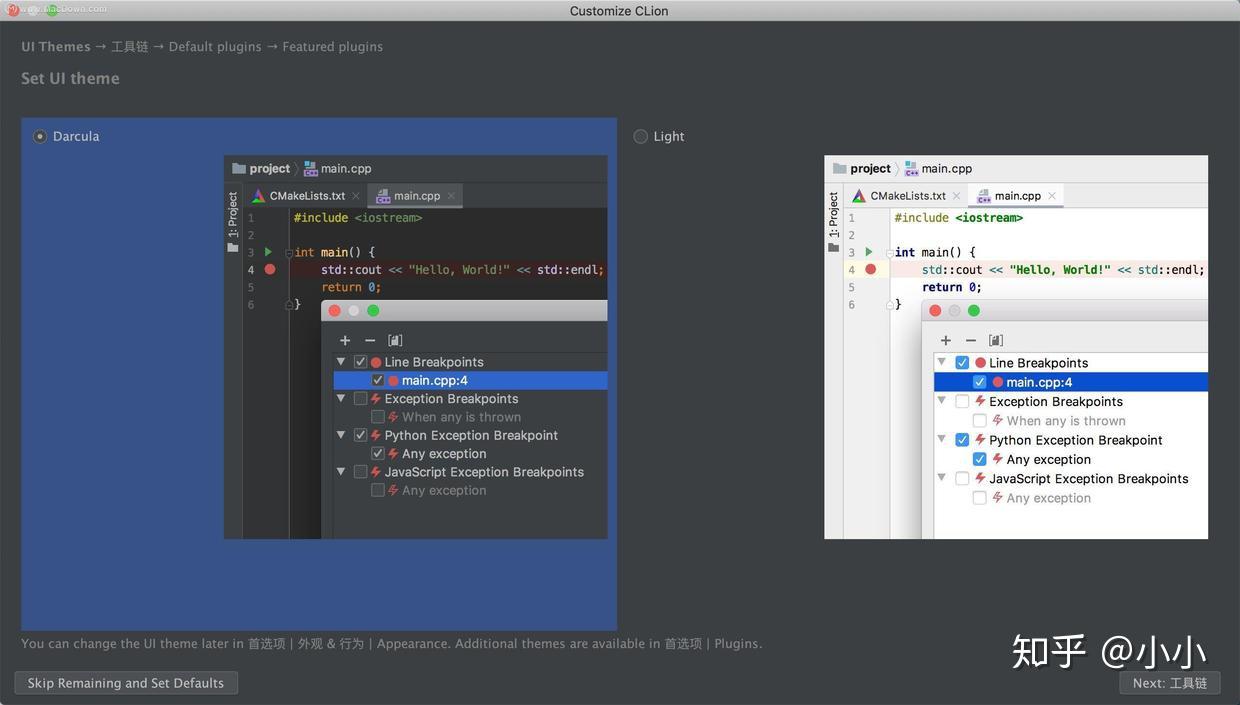Close the CMakeLists.txt tab in Darcula preview

pyautogui.click(x=355, y=196)
